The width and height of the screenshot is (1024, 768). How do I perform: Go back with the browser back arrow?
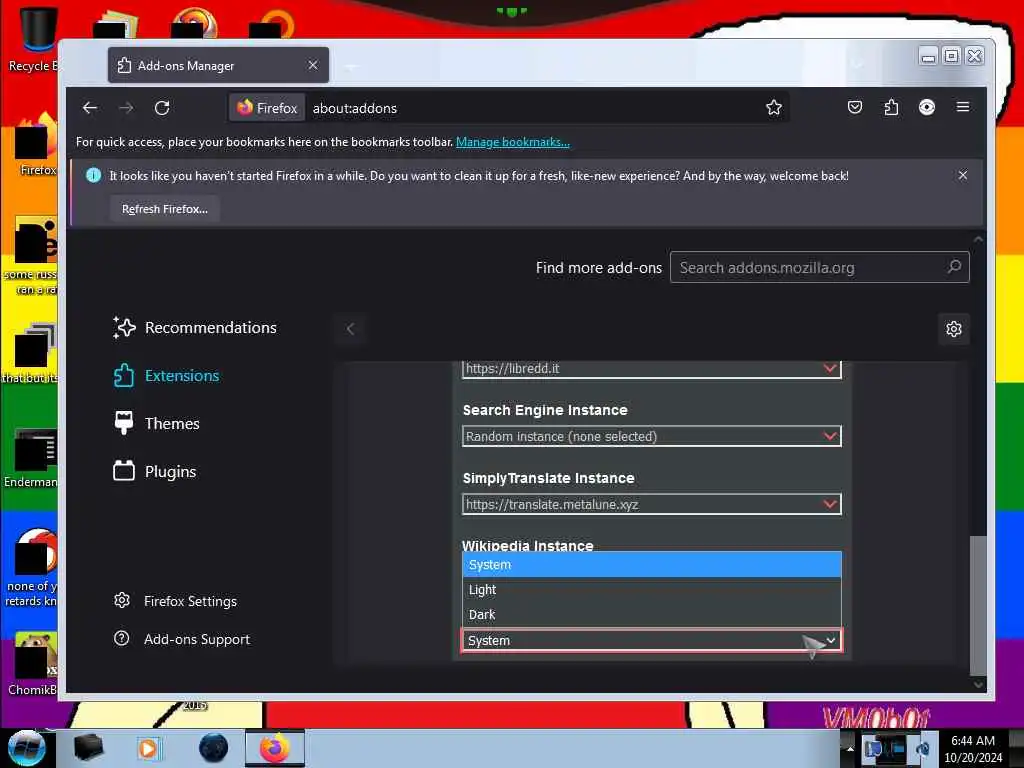pos(90,108)
